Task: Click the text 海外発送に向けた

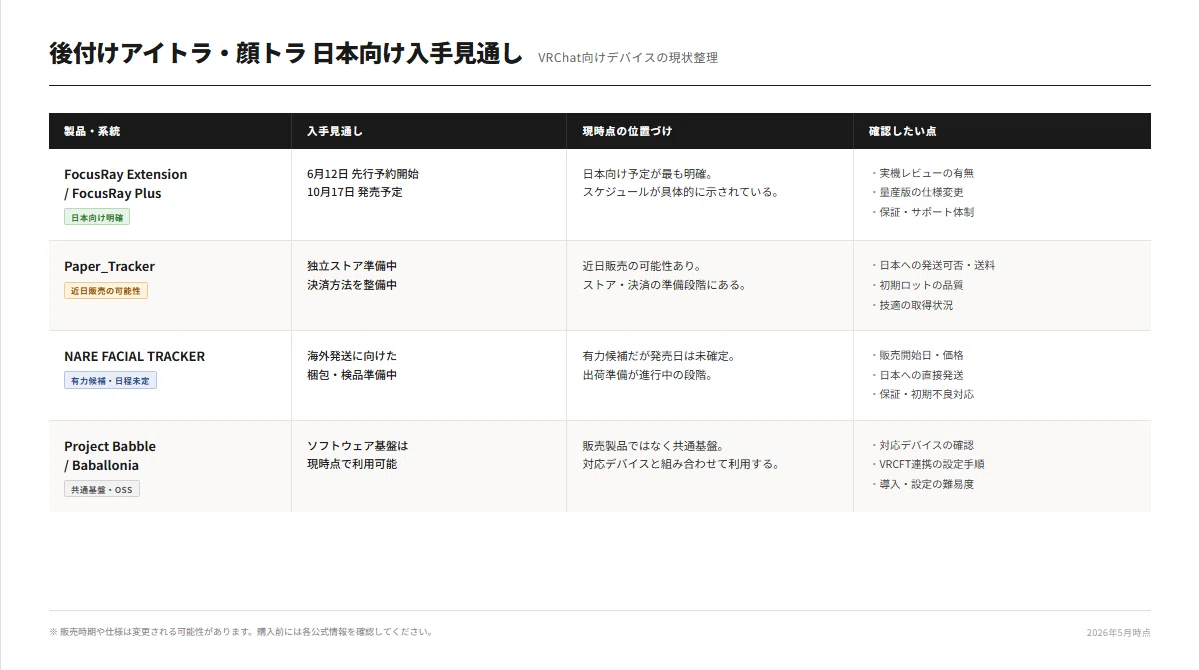Action: [x=352, y=356]
